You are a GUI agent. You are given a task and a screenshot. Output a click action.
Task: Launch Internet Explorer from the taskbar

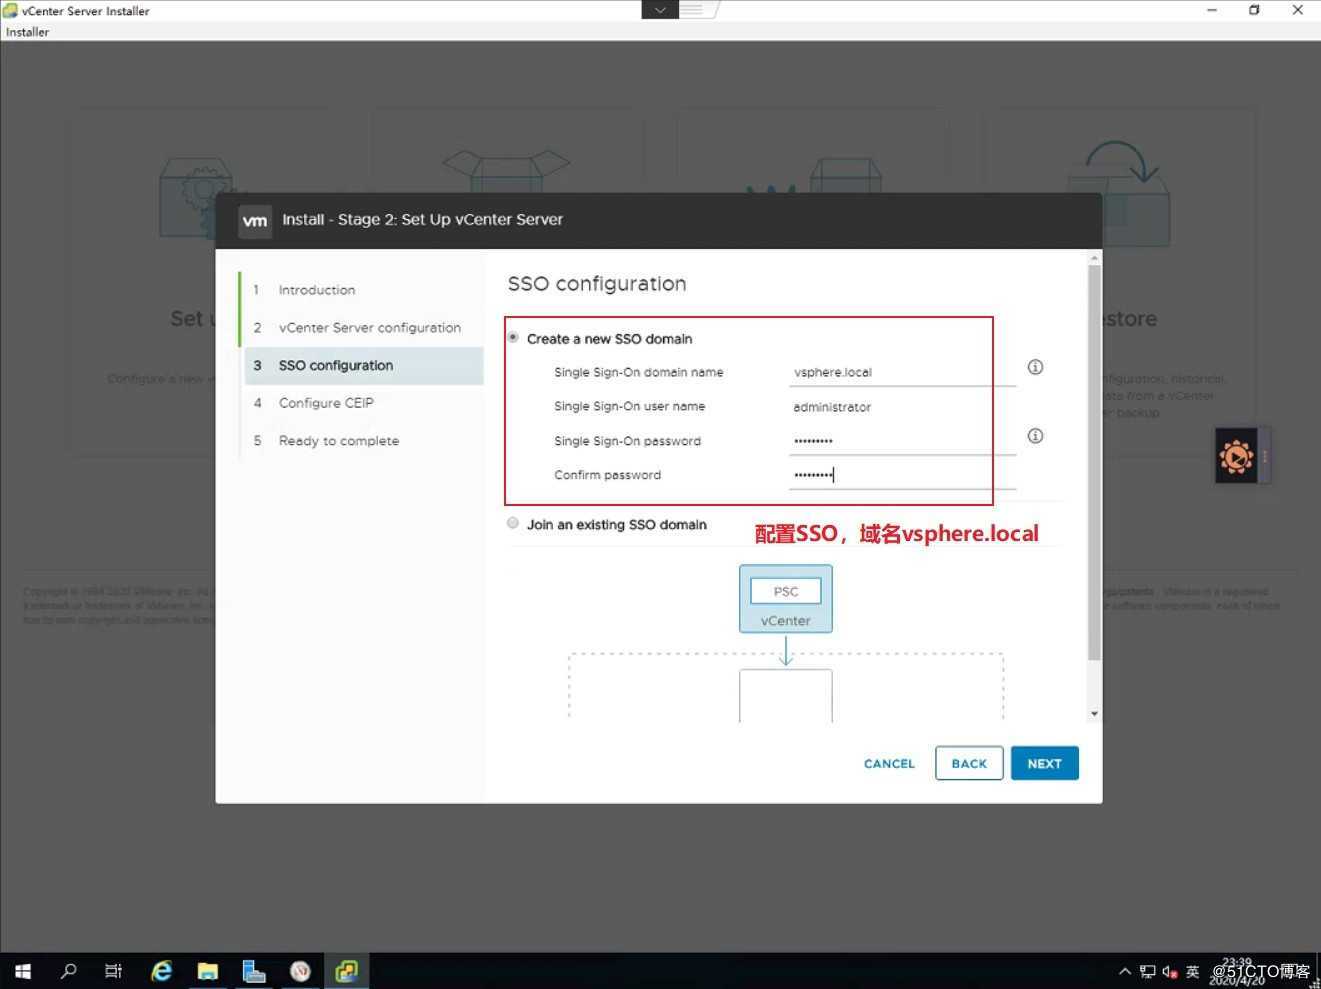coord(161,971)
